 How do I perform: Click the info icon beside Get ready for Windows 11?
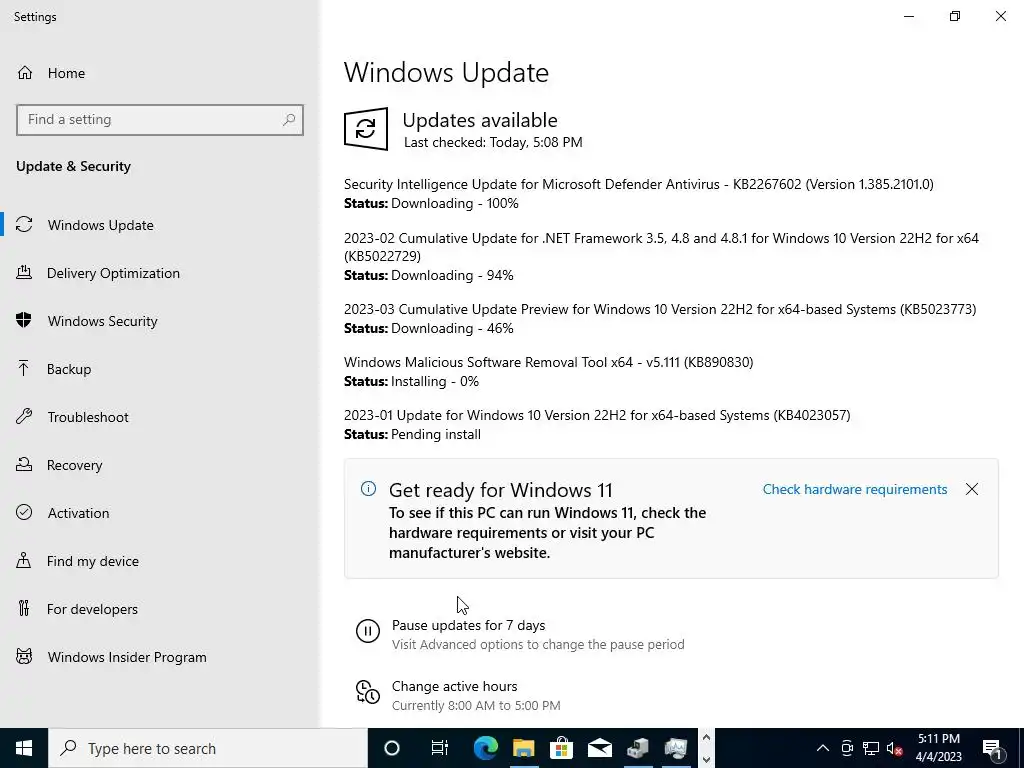click(368, 488)
